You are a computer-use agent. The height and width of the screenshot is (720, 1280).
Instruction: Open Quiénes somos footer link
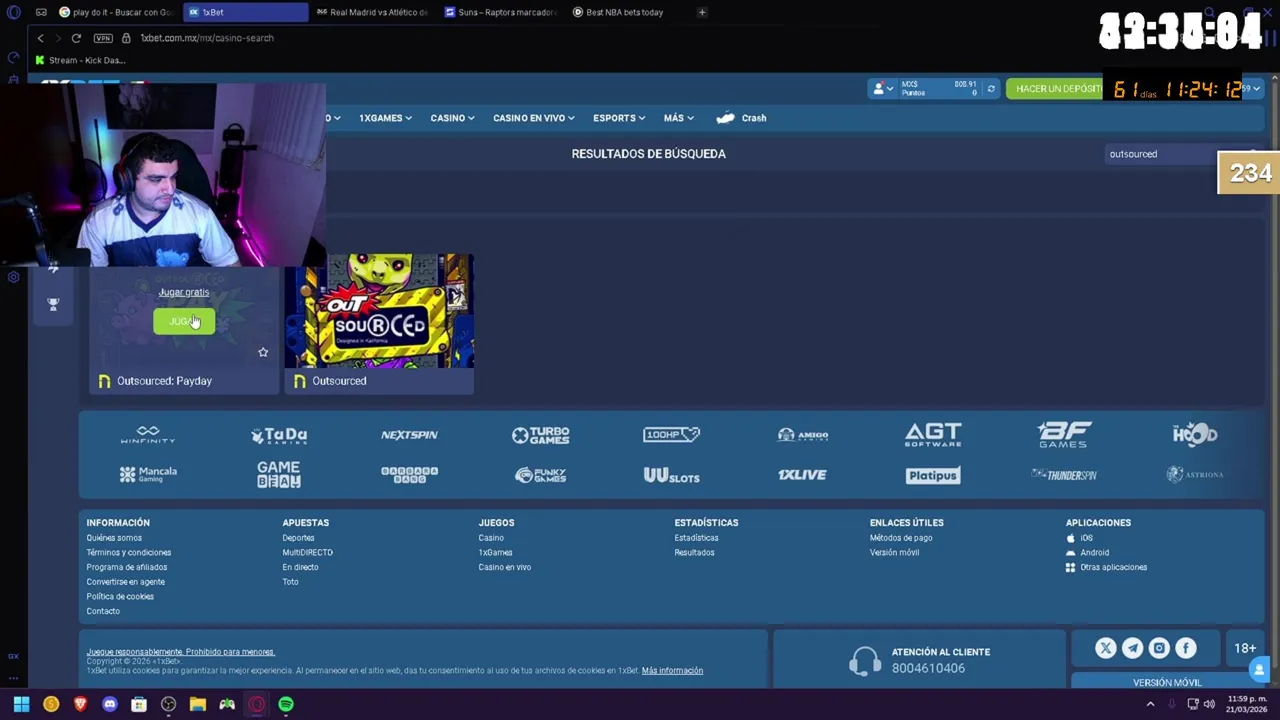tap(114, 538)
